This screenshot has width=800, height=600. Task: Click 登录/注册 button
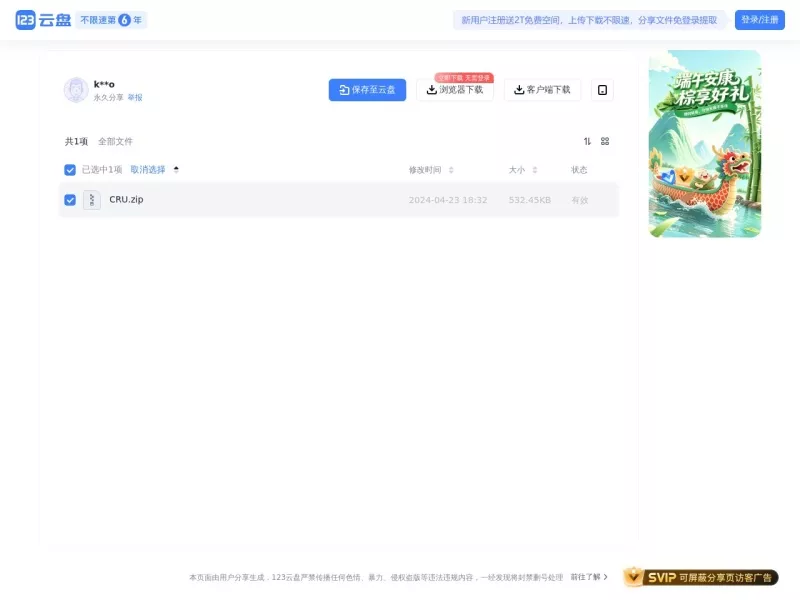click(760, 20)
